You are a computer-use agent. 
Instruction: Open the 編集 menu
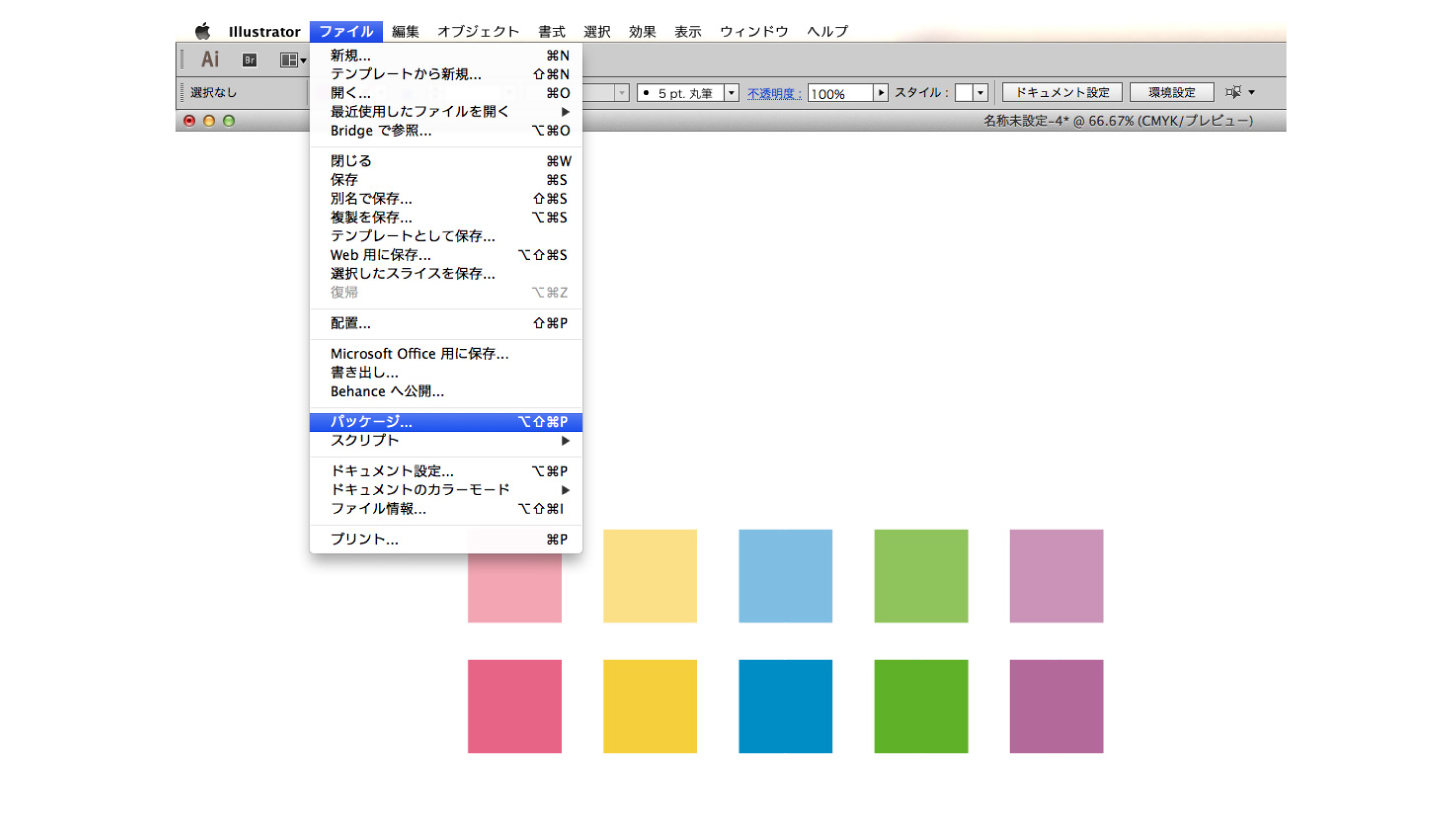(405, 31)
